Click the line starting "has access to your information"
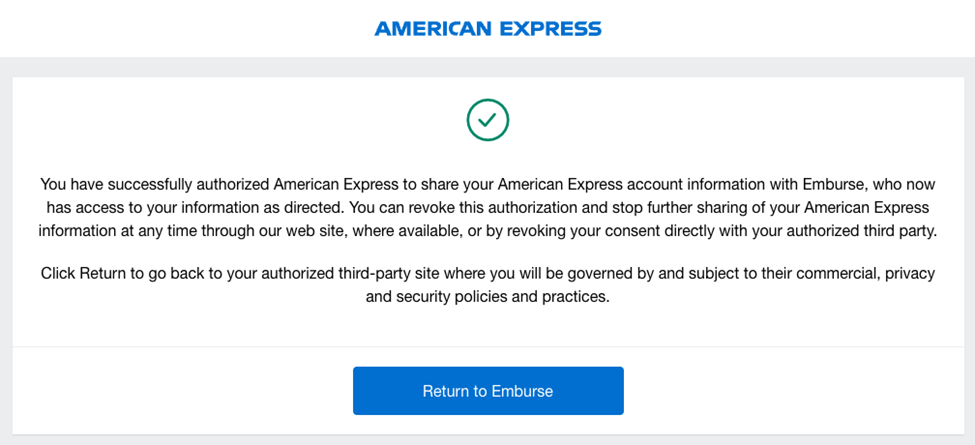975x445 pixels. (488, 207)
